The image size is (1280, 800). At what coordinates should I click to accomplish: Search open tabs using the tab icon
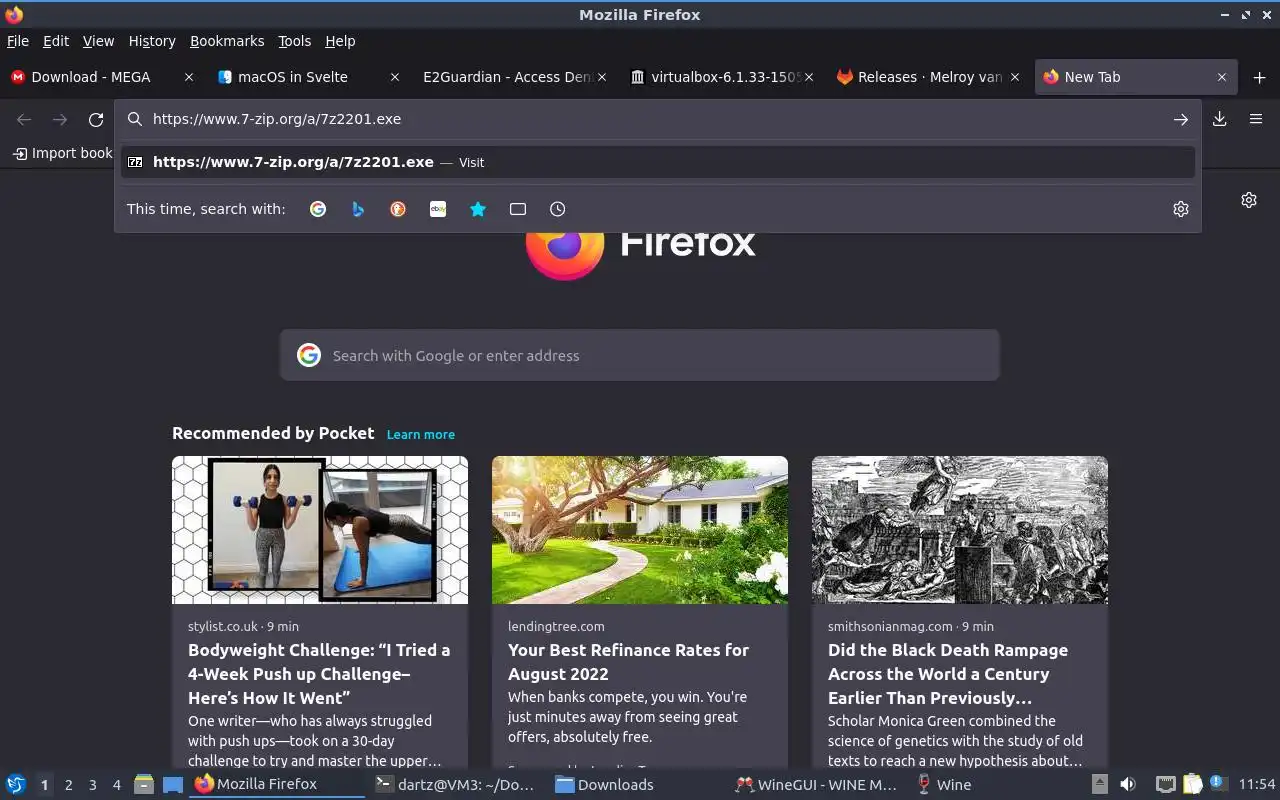click(x=518, y=209)
